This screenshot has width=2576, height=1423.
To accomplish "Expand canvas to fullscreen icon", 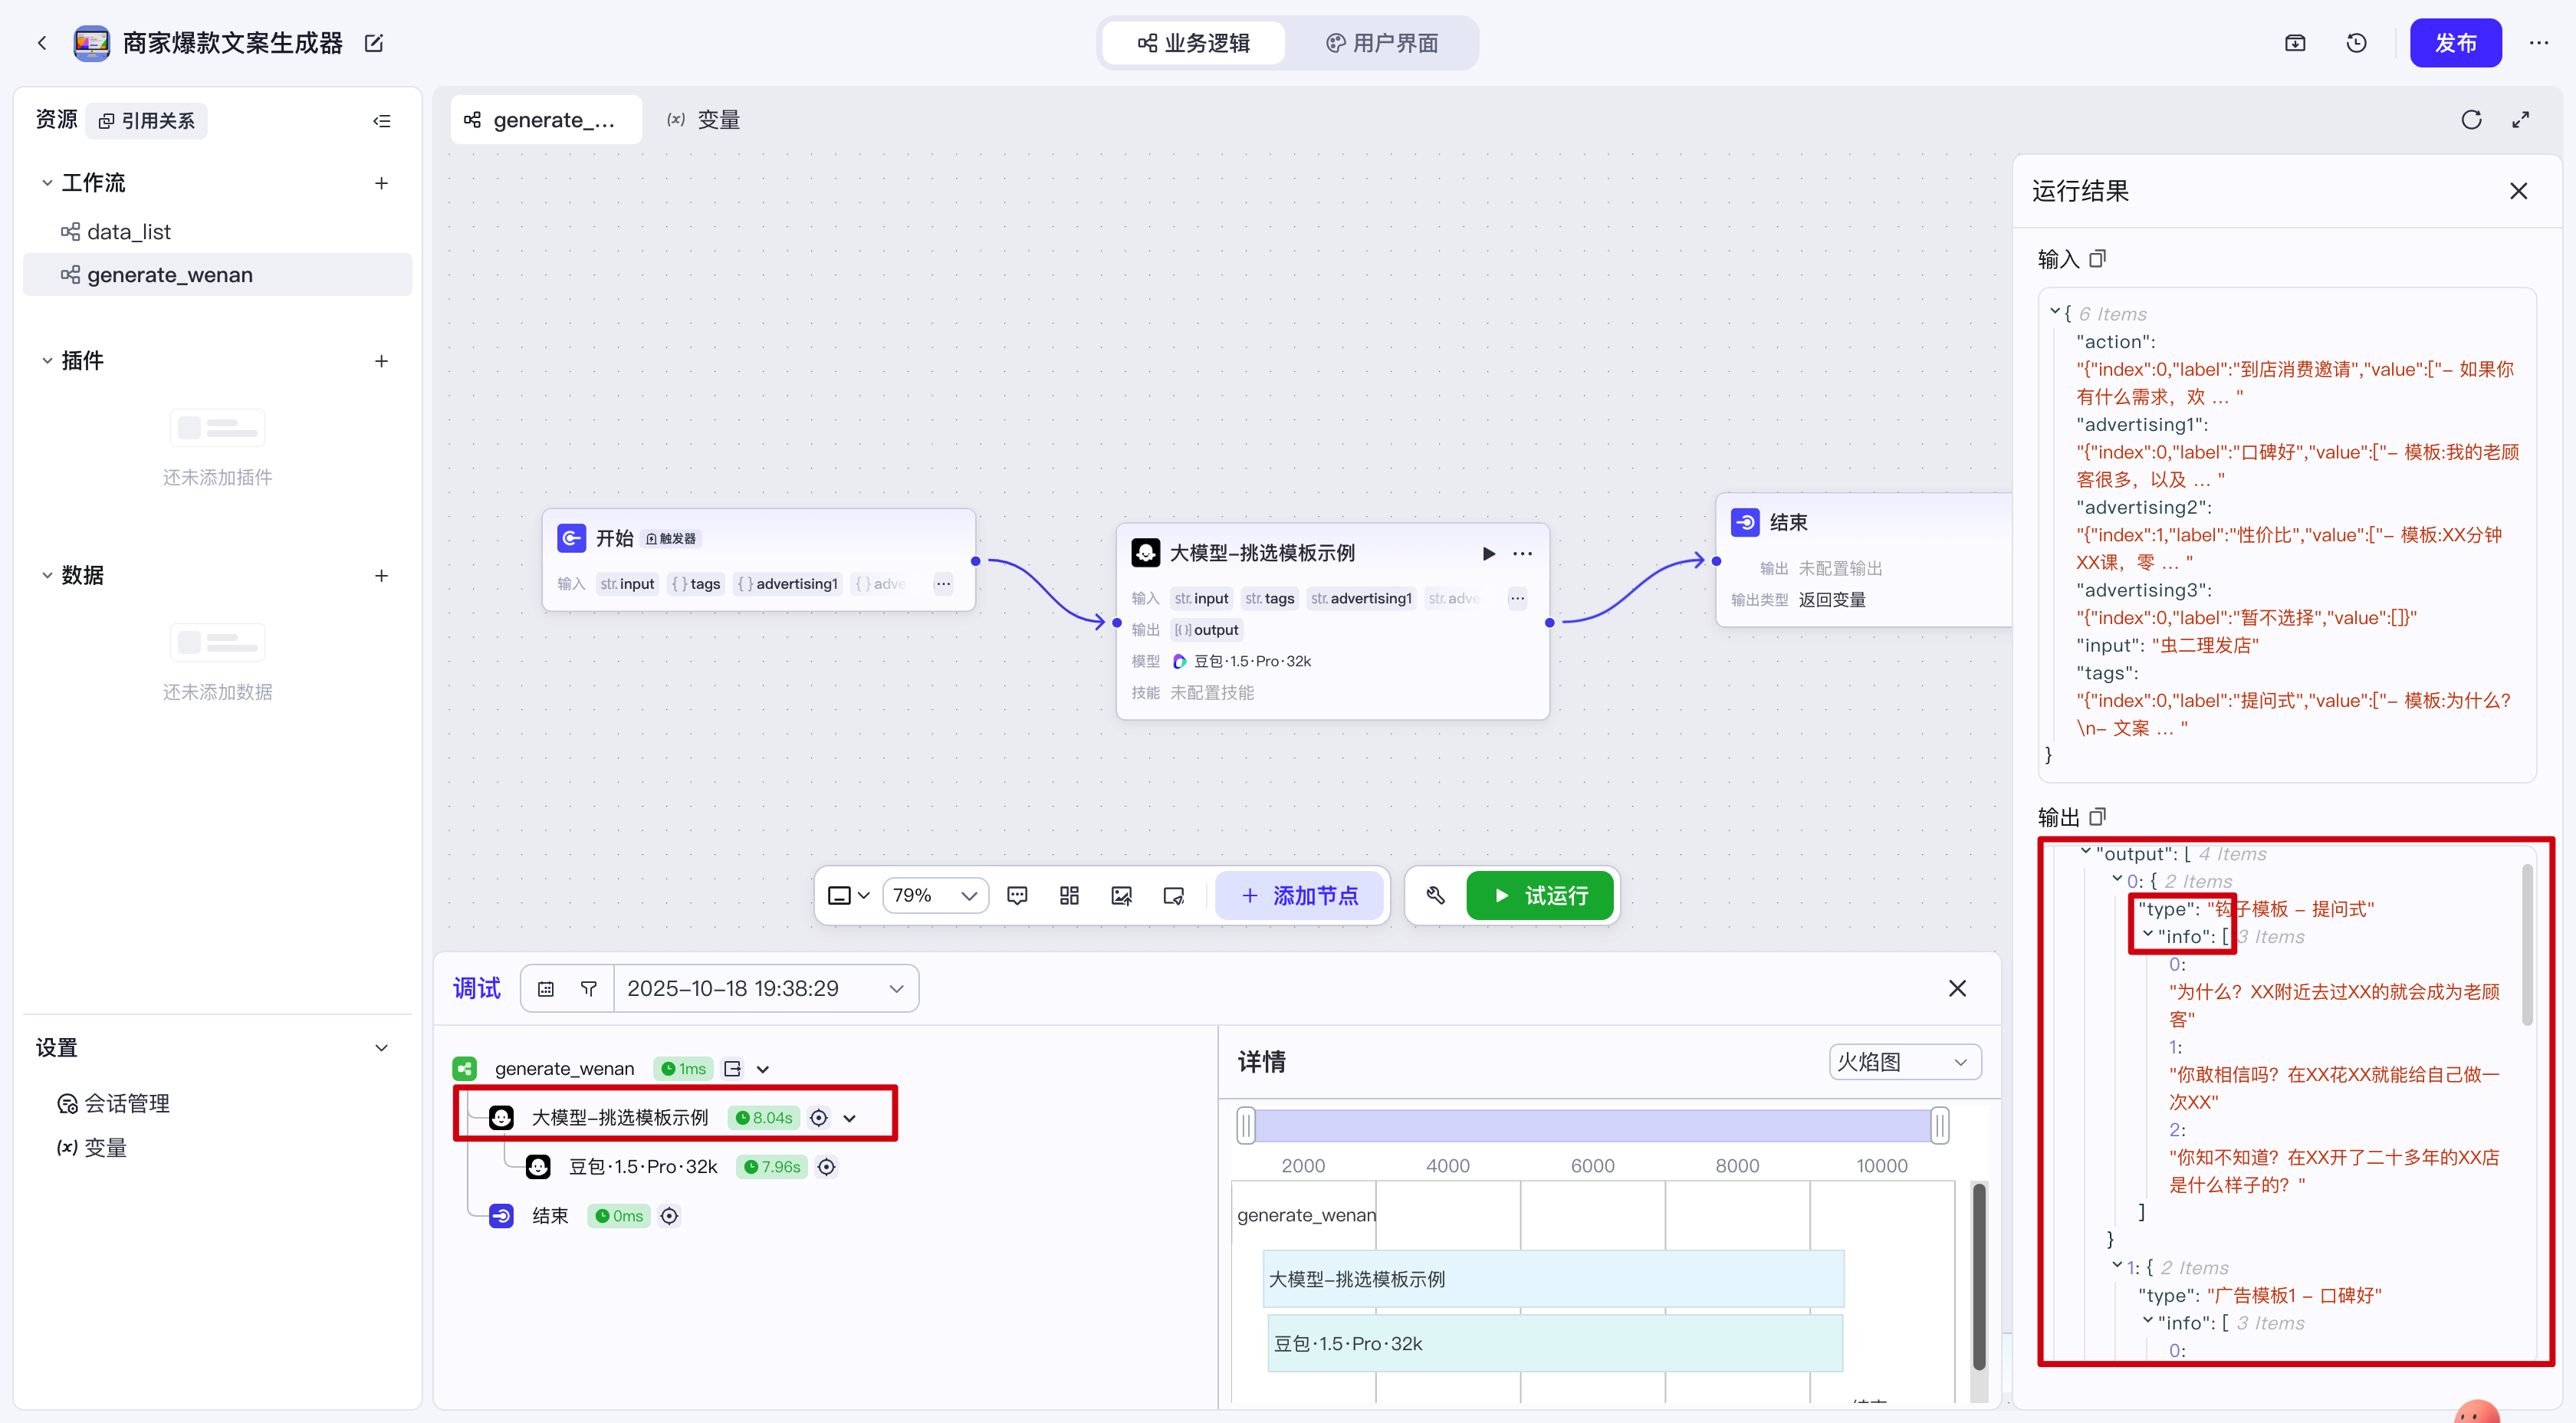I will (2520, 120).
